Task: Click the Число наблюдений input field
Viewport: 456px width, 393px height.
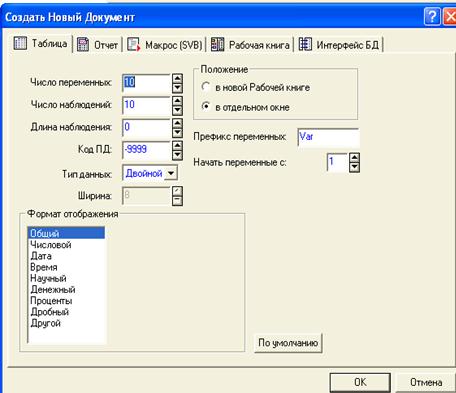Action: pyautogui.click(x=147, y=106)
